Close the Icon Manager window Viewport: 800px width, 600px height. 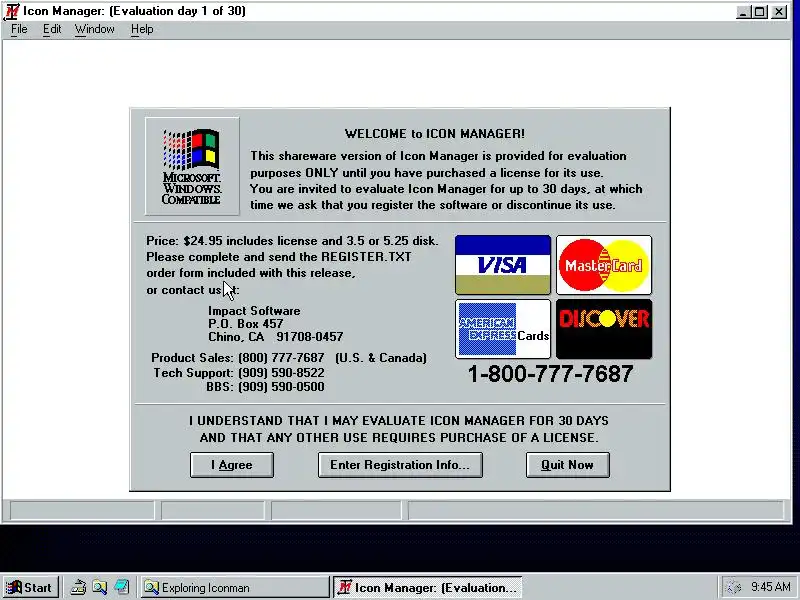point(779,12)
